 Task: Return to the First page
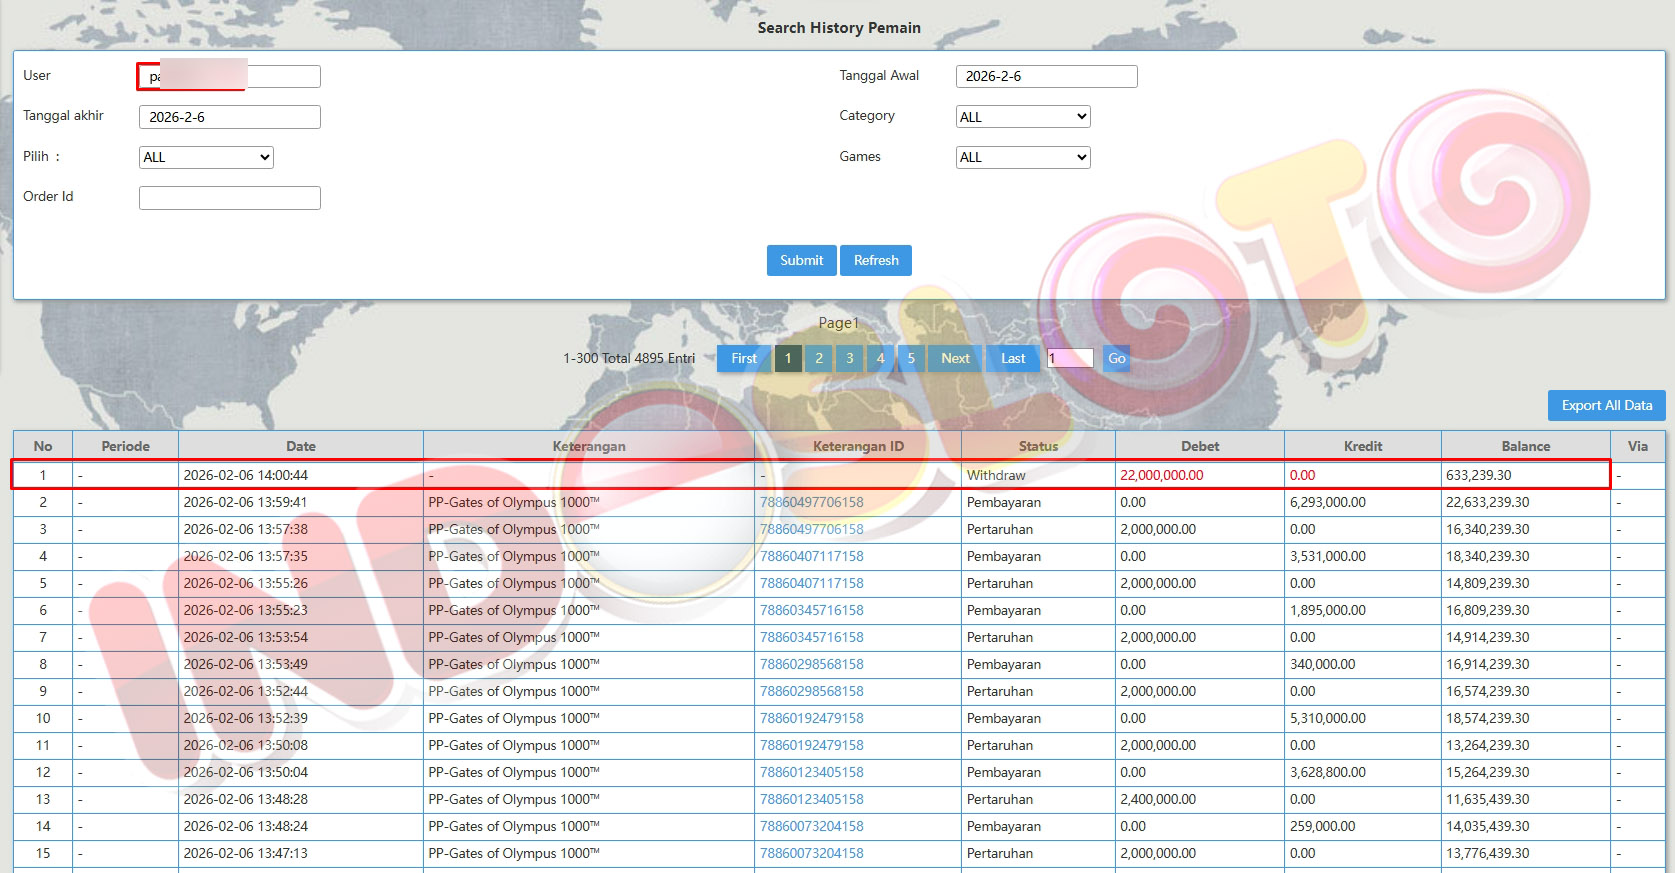coord(744,358)
